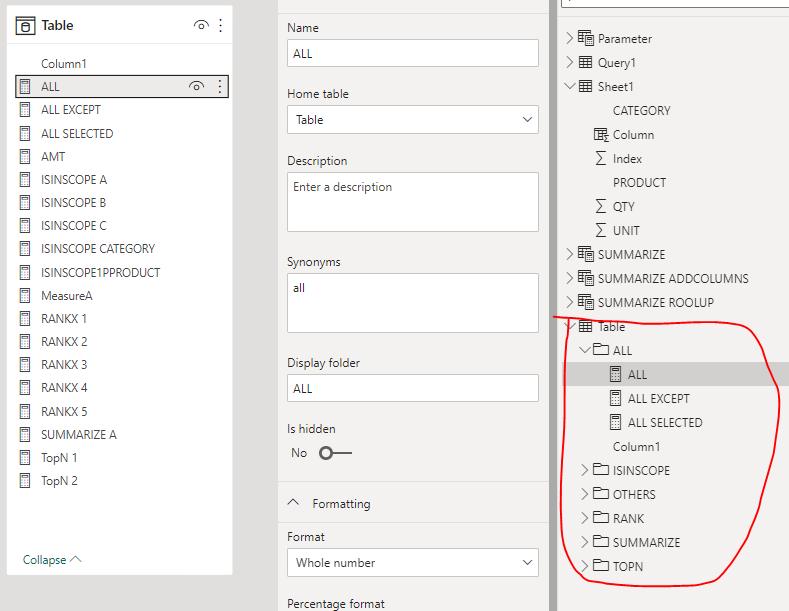This screenshot has width=789, height=611.
Task: Open the Table card more options menu
Action: (221, 26)
